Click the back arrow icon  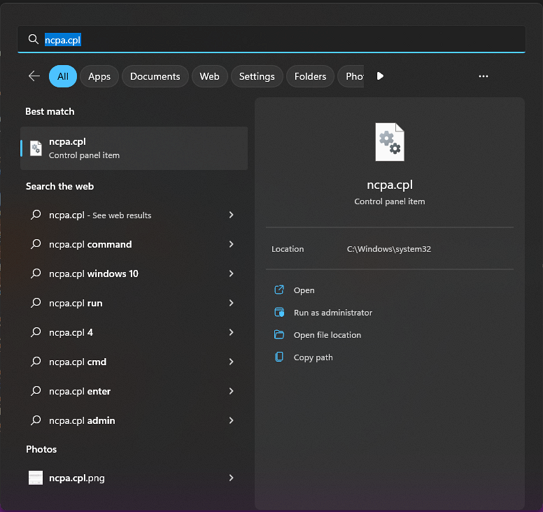(34, 76)
